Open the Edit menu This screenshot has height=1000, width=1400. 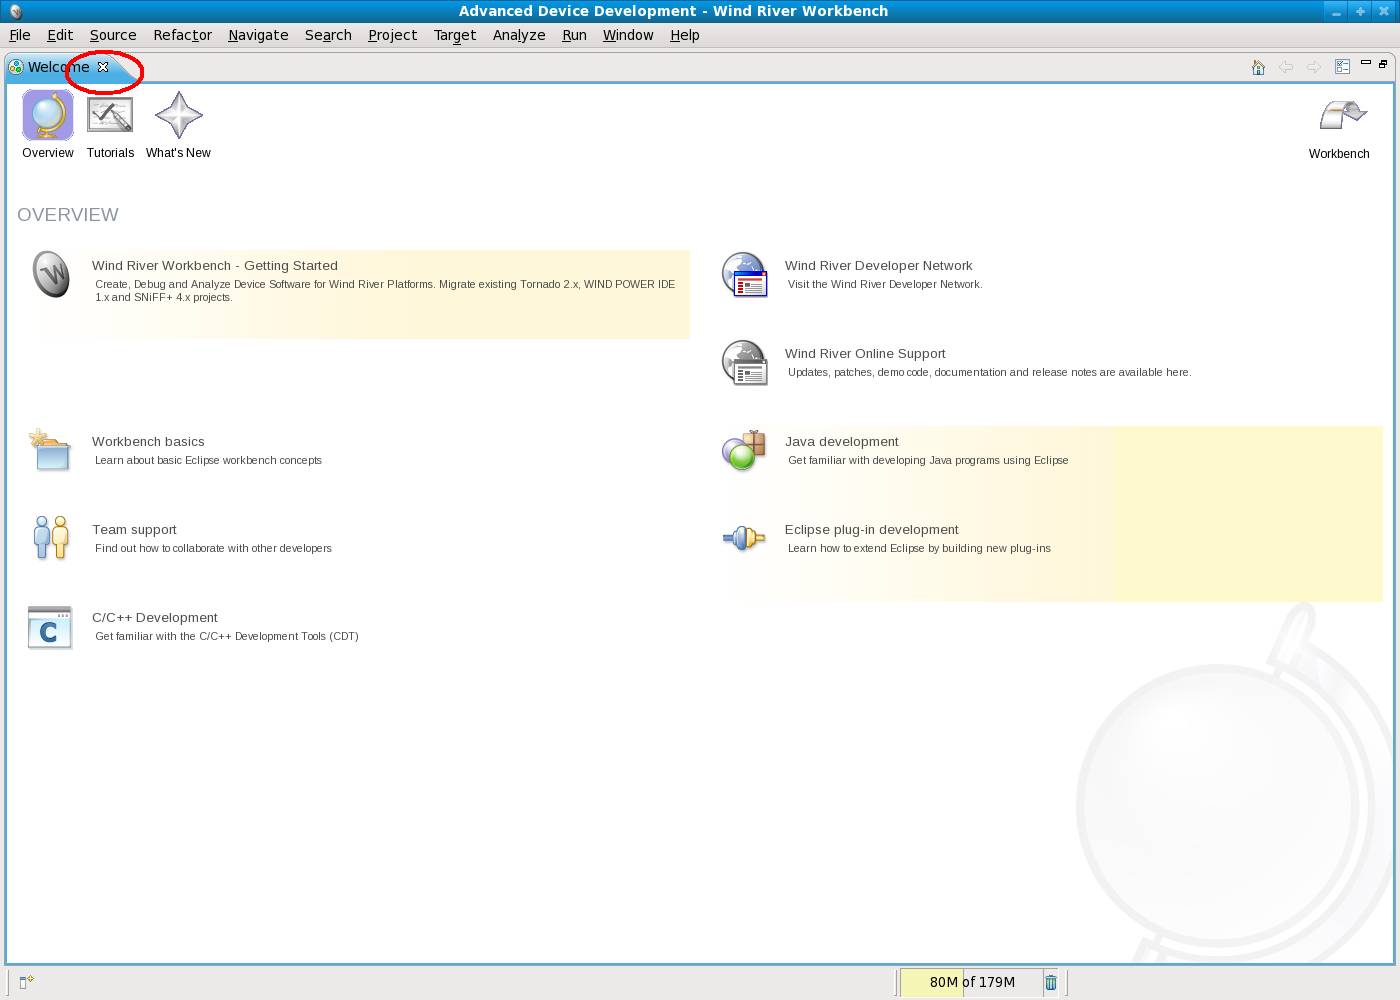(60, 35)
